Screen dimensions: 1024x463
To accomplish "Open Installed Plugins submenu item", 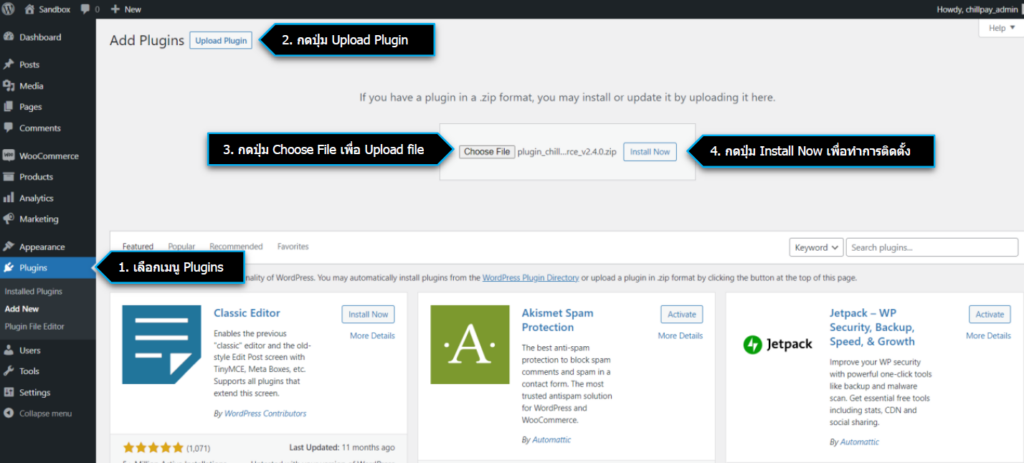I will [33, 291].
